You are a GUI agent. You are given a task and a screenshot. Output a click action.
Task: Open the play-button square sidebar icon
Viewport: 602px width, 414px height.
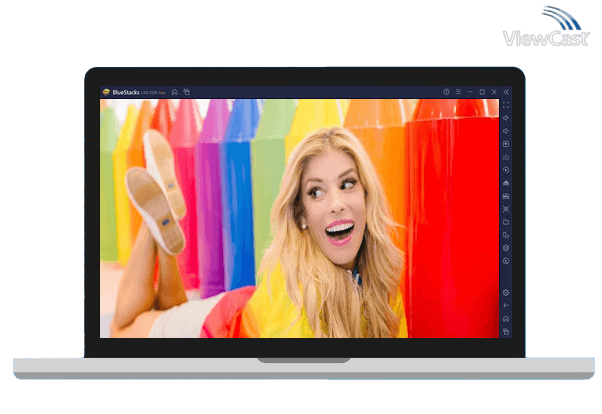click(x=506, y=144)
